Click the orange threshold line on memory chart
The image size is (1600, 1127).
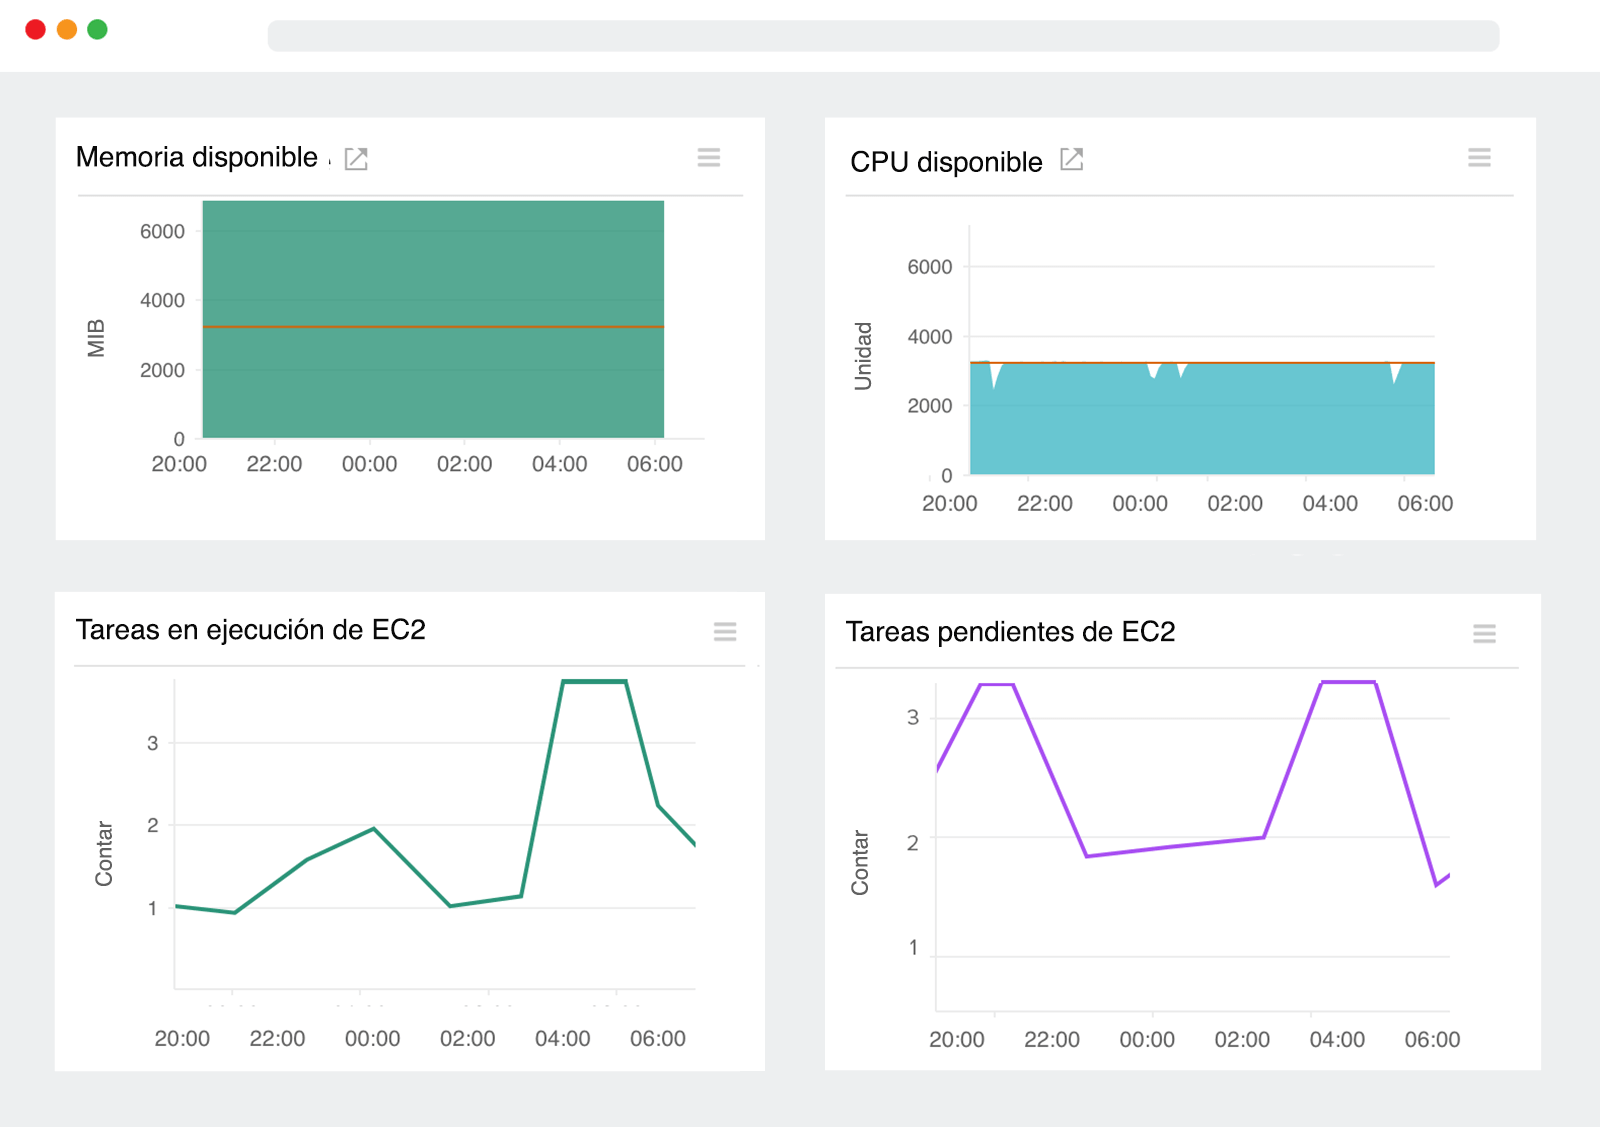430,327
